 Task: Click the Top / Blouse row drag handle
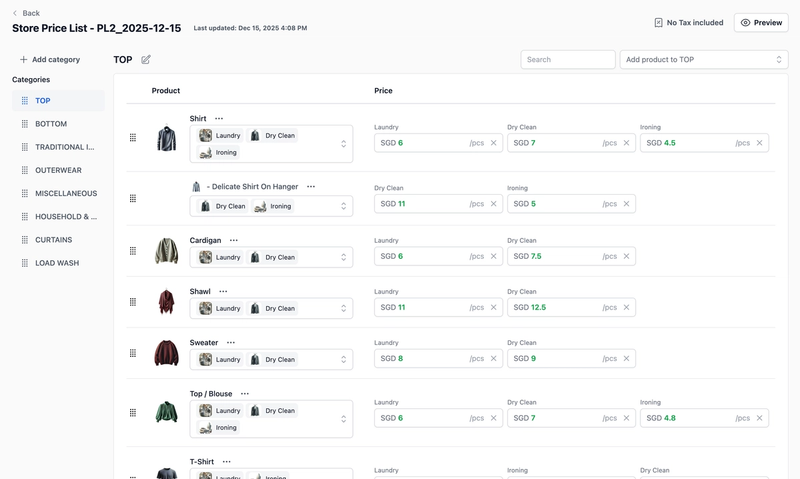pyautogui.click(x=133, y=413)
